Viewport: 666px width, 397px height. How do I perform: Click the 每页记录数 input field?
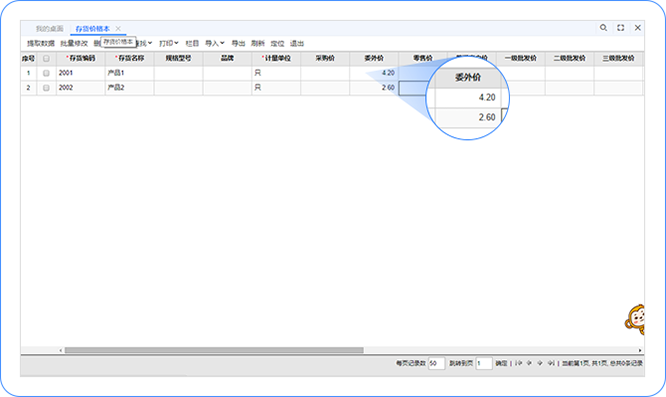pos(436,363)
